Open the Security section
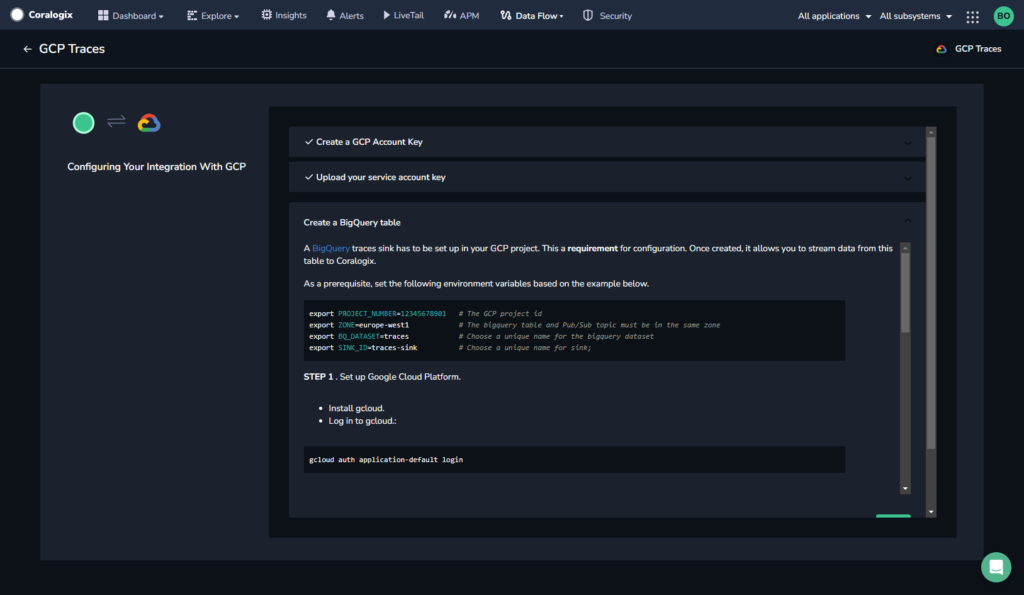 (607, 16)
